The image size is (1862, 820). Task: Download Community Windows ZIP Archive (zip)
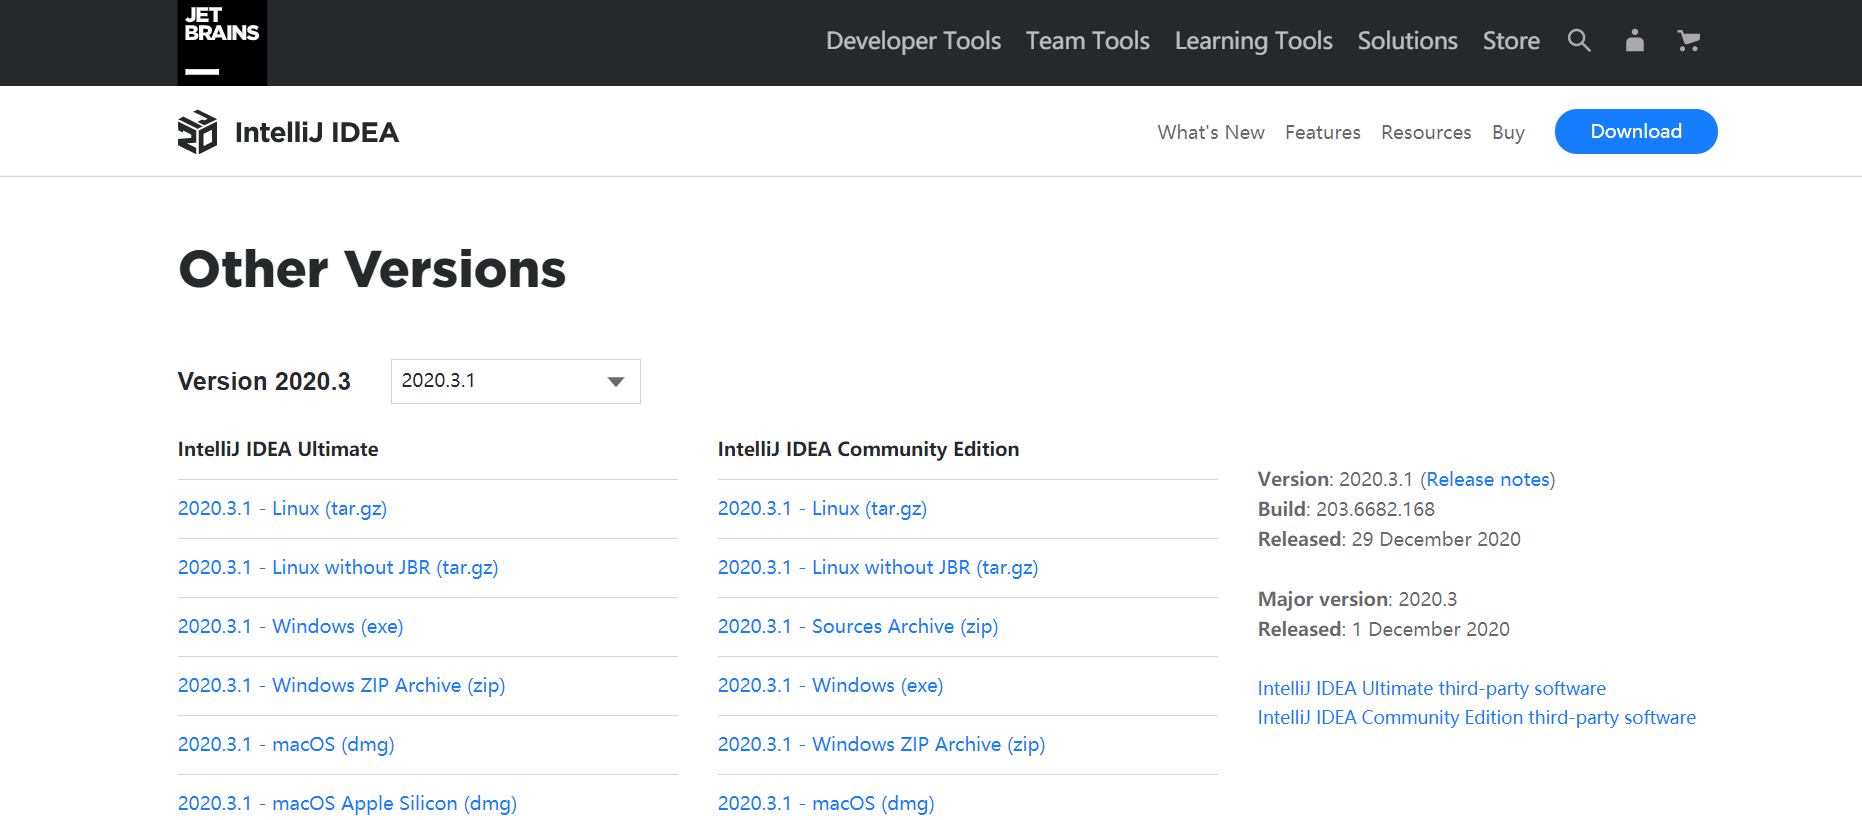(x=882, y=744)
